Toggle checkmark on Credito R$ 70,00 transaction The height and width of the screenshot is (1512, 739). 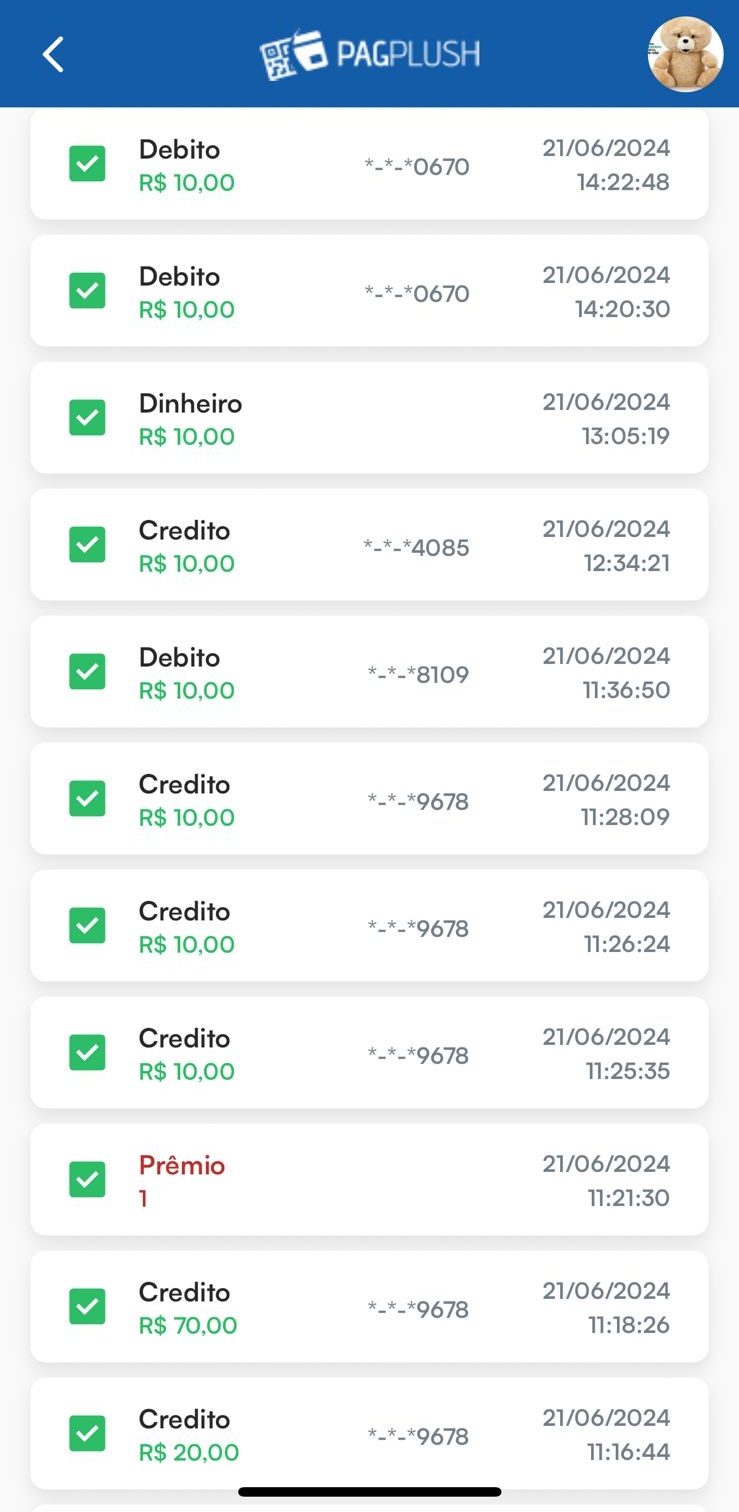(x=87, y=1307)
